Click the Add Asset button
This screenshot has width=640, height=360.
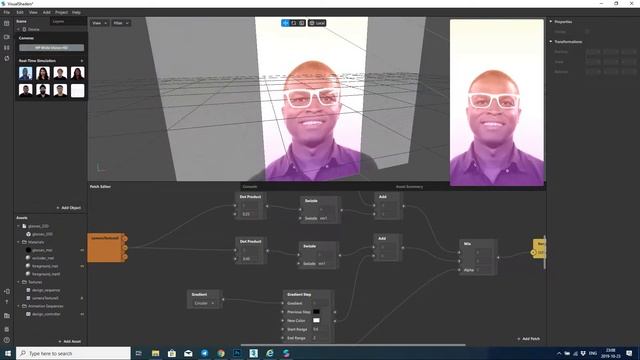pos(70,341)
